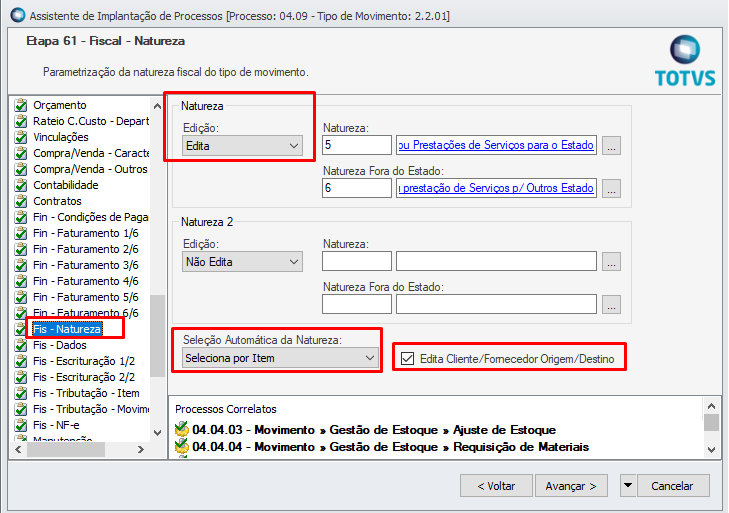The image size is (729, 513).
Task: Click the Natureza code field containing 5
Action: (x=357, y=145)
